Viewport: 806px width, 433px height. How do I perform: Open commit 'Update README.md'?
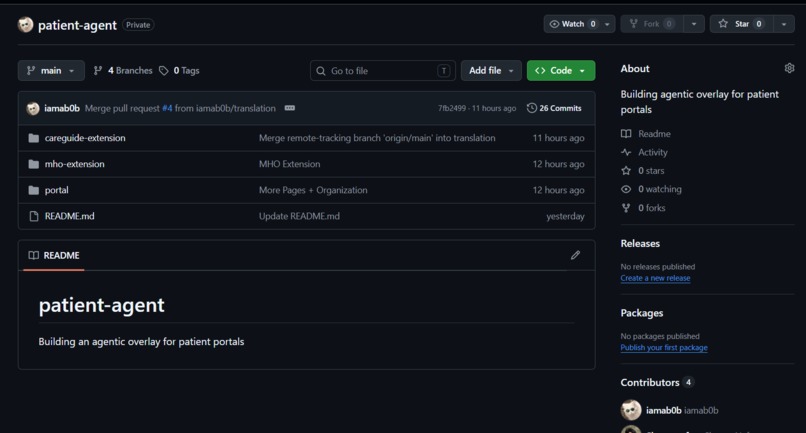tap(299, 216)
